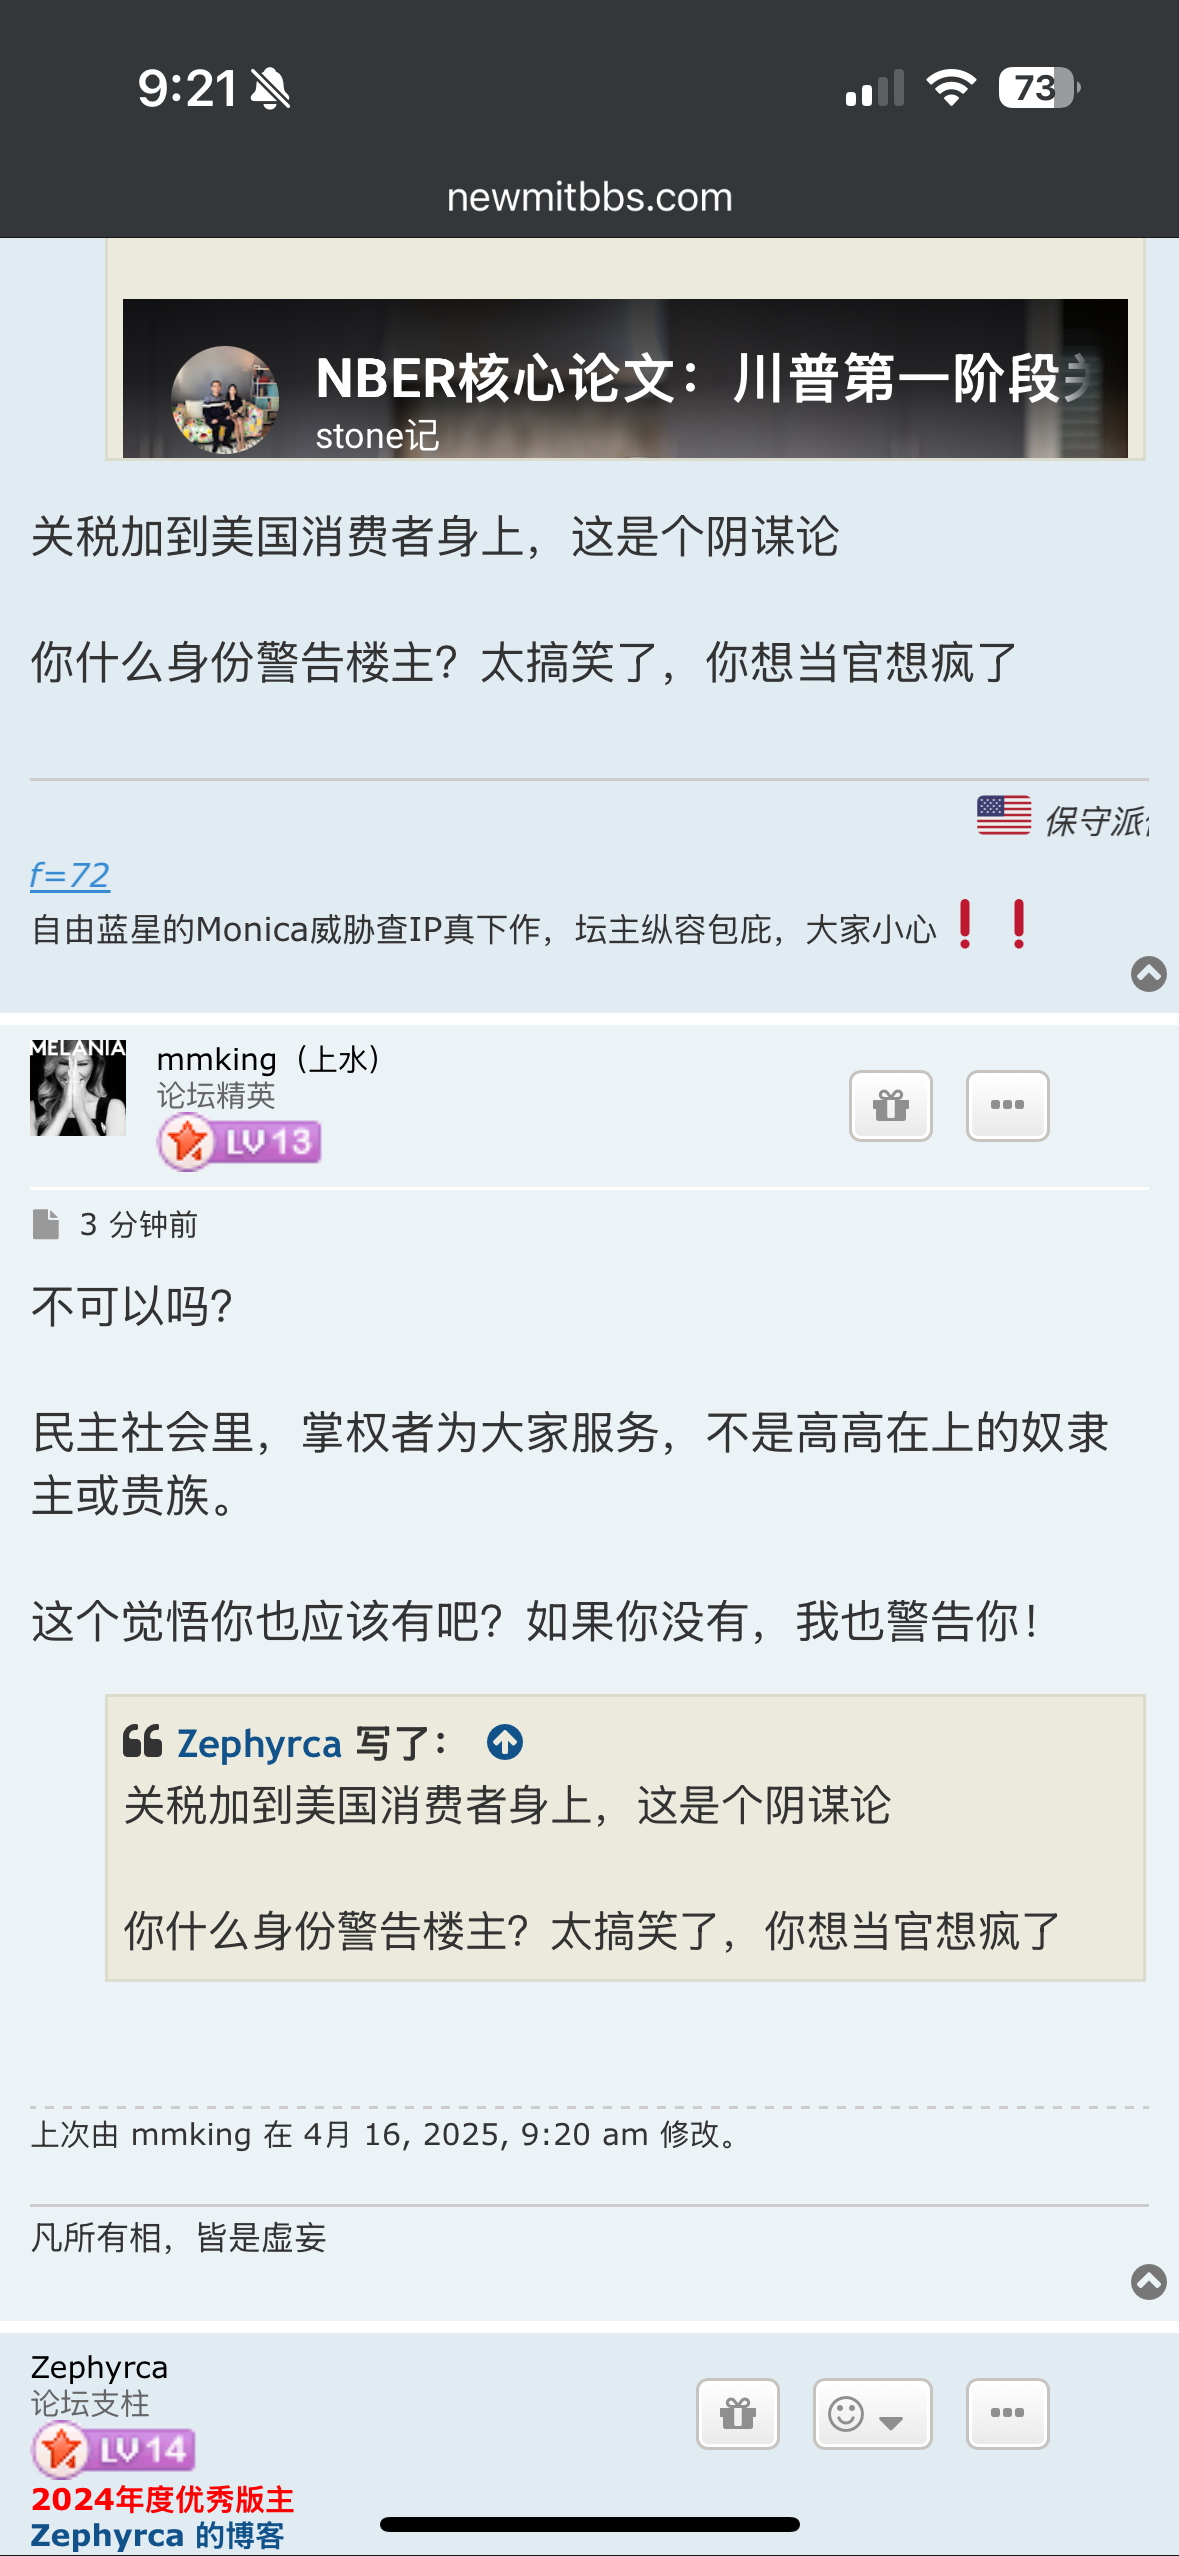Tap the American flag icon in signature
The height and width of the screenshot is (2556, 1179).
coord(1004,815)
